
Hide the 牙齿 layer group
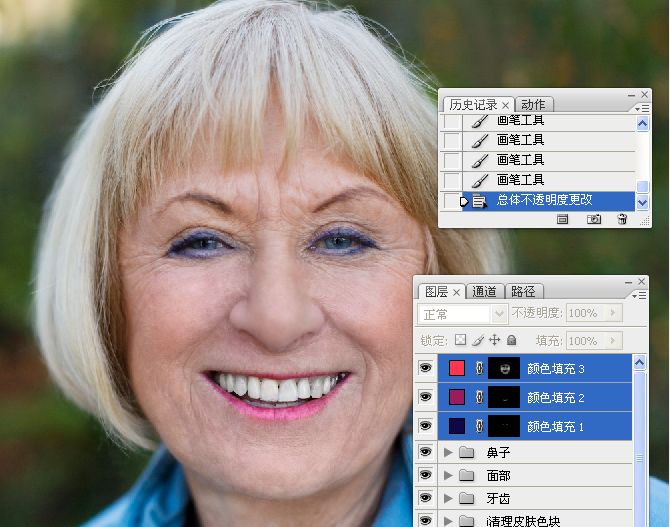[x=425, y=498]
